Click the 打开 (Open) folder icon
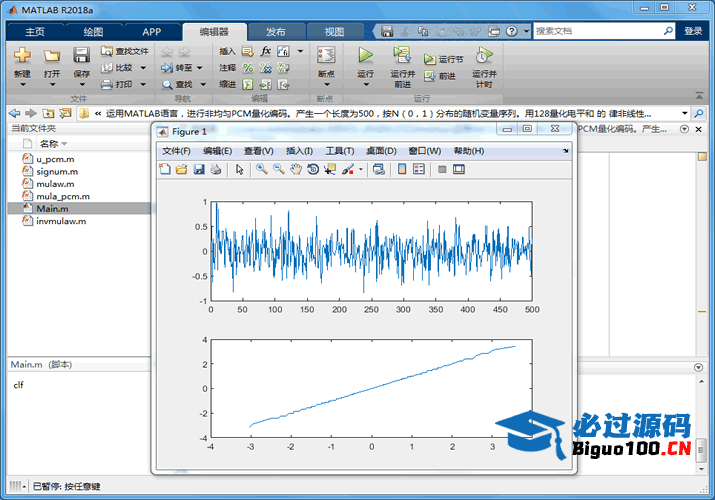Image resolution: width=715 pixels, height=500 pixels. point(52,56)
